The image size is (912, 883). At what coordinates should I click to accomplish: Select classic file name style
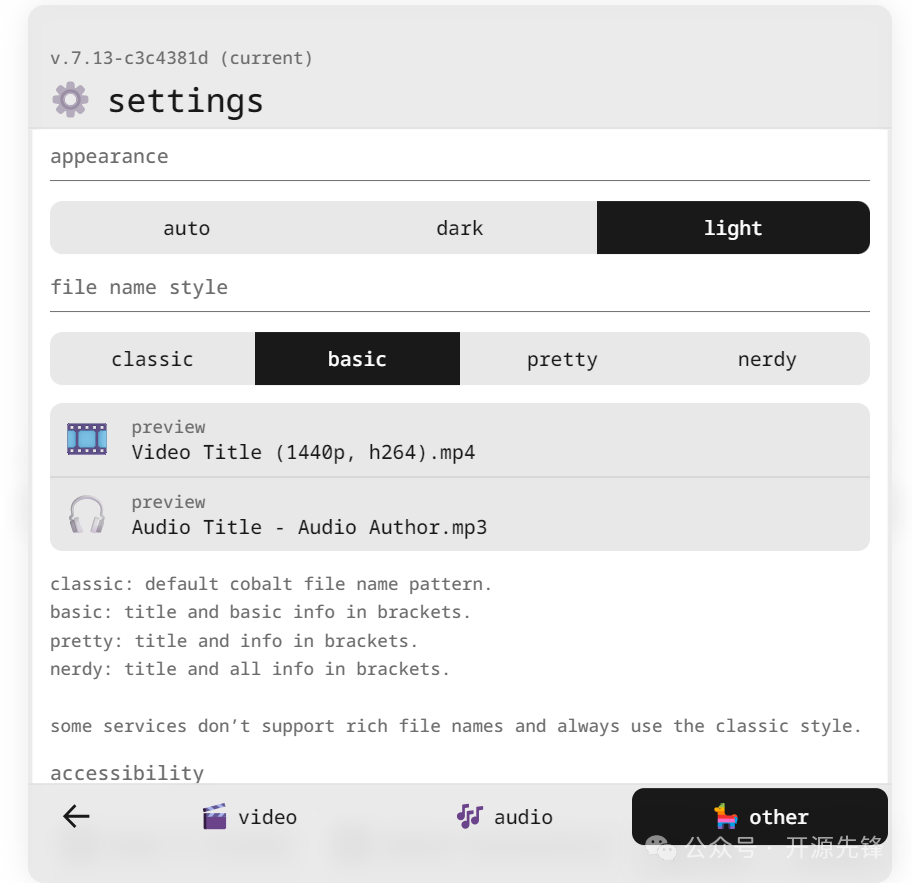(x=152, y=359)
